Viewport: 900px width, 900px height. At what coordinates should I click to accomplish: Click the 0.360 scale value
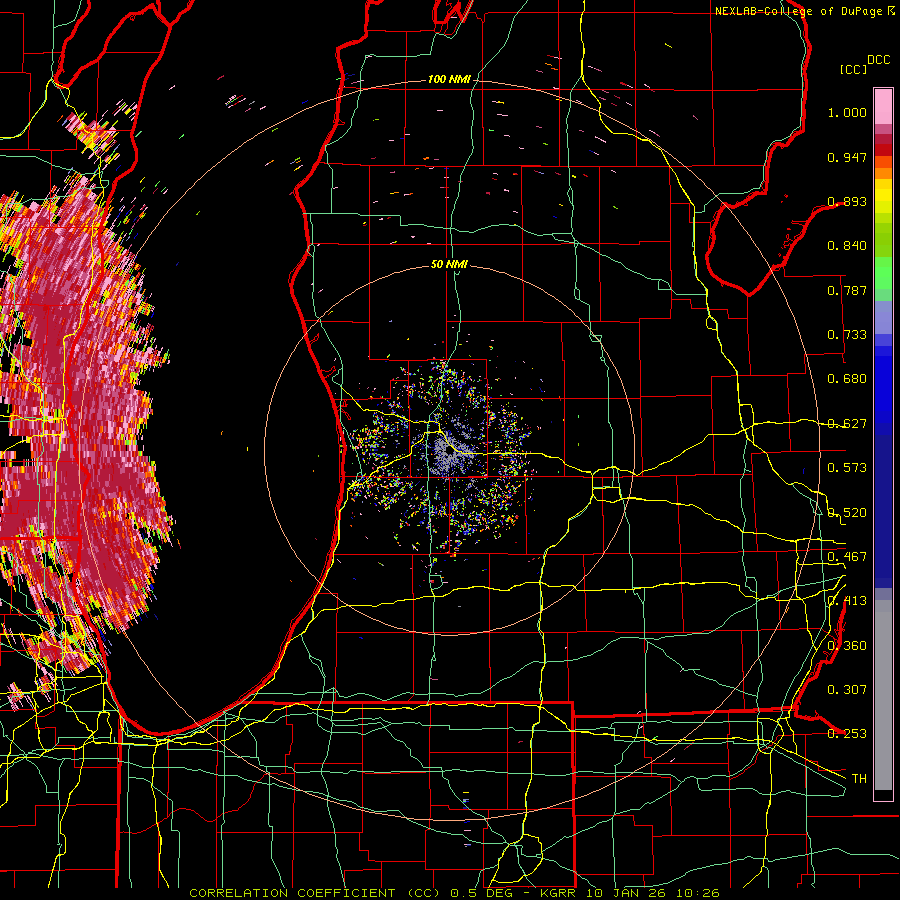point(847,646)
